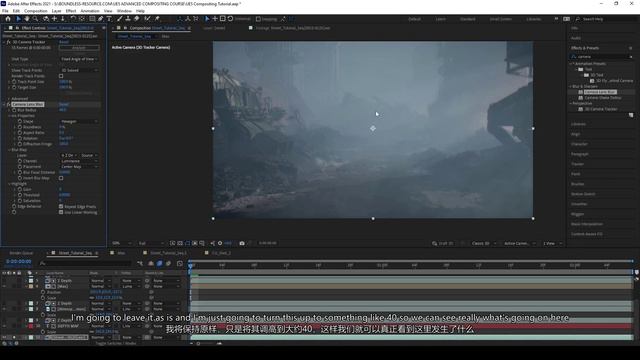640x360 pixels.
Task: Click the Blur Radius stopwatch icon
Action: point(14,110)
